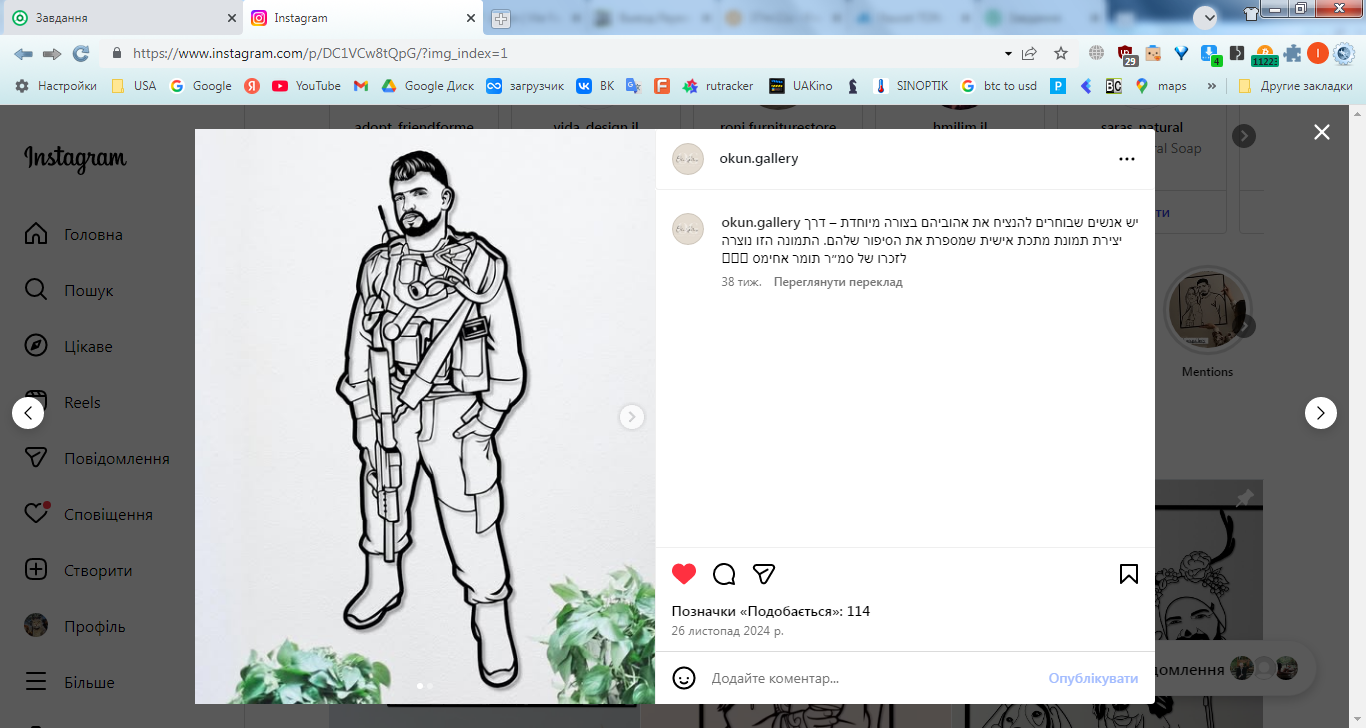The image size is (1366, 728).
Task: Open USA bookmarks folder
Action: [x=134, y=86]
